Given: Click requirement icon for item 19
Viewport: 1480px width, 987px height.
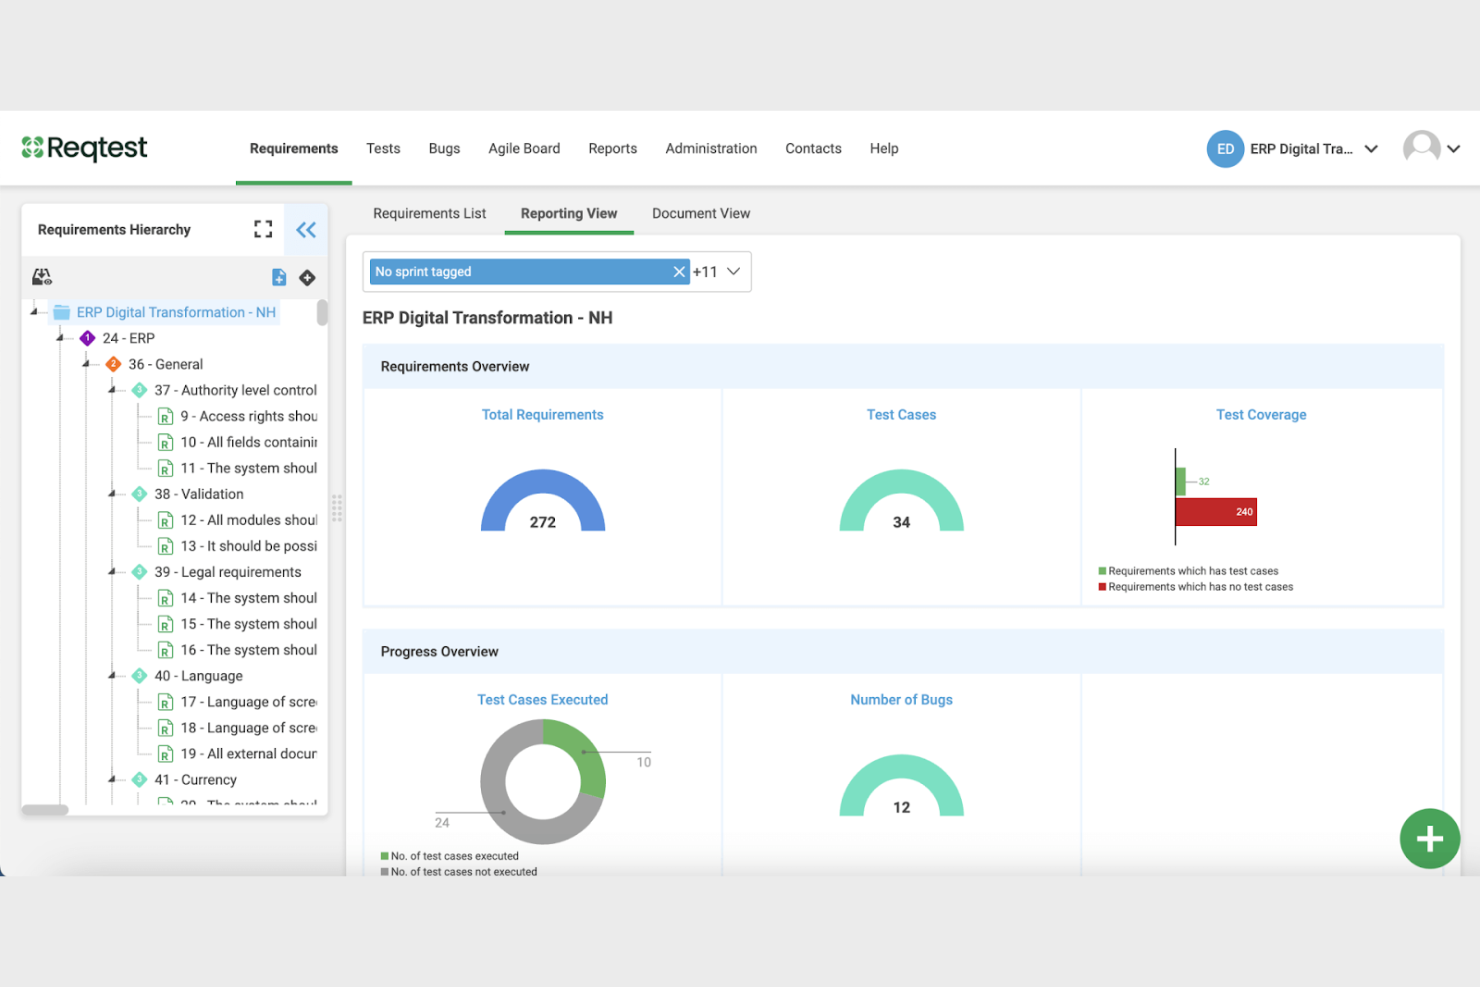Looking at the screenshot, I should pos(166,754).
